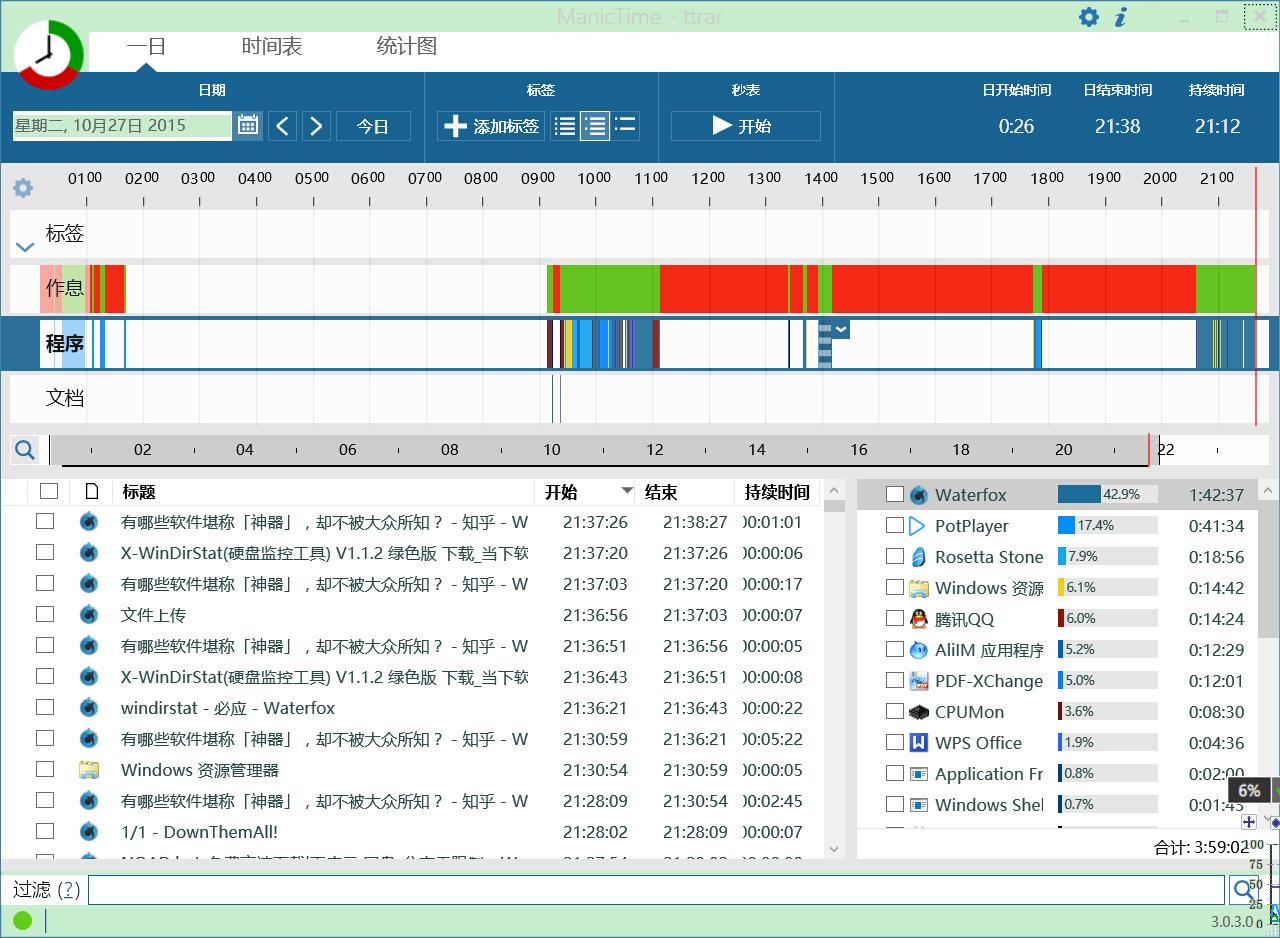Click the green status indicator circle
The width and height of the screenshot is (1280, 938).
click(23, 920)
